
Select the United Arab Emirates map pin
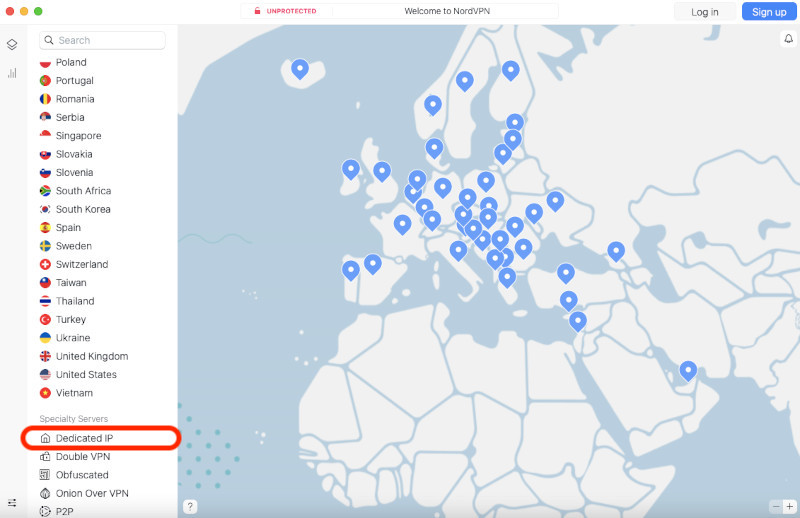(x=688, y=371)
